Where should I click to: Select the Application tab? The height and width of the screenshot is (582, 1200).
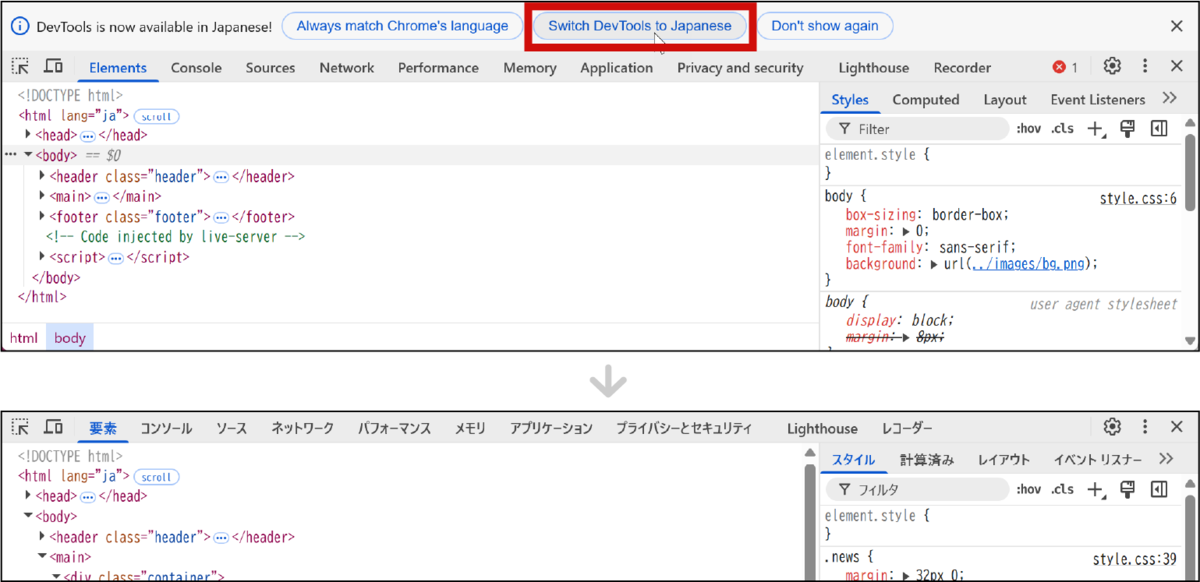616,68
